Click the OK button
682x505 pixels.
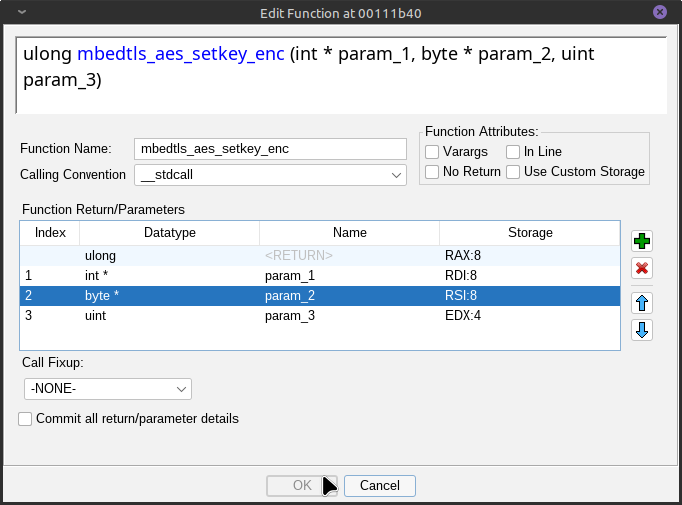click(x=302, y=485)
